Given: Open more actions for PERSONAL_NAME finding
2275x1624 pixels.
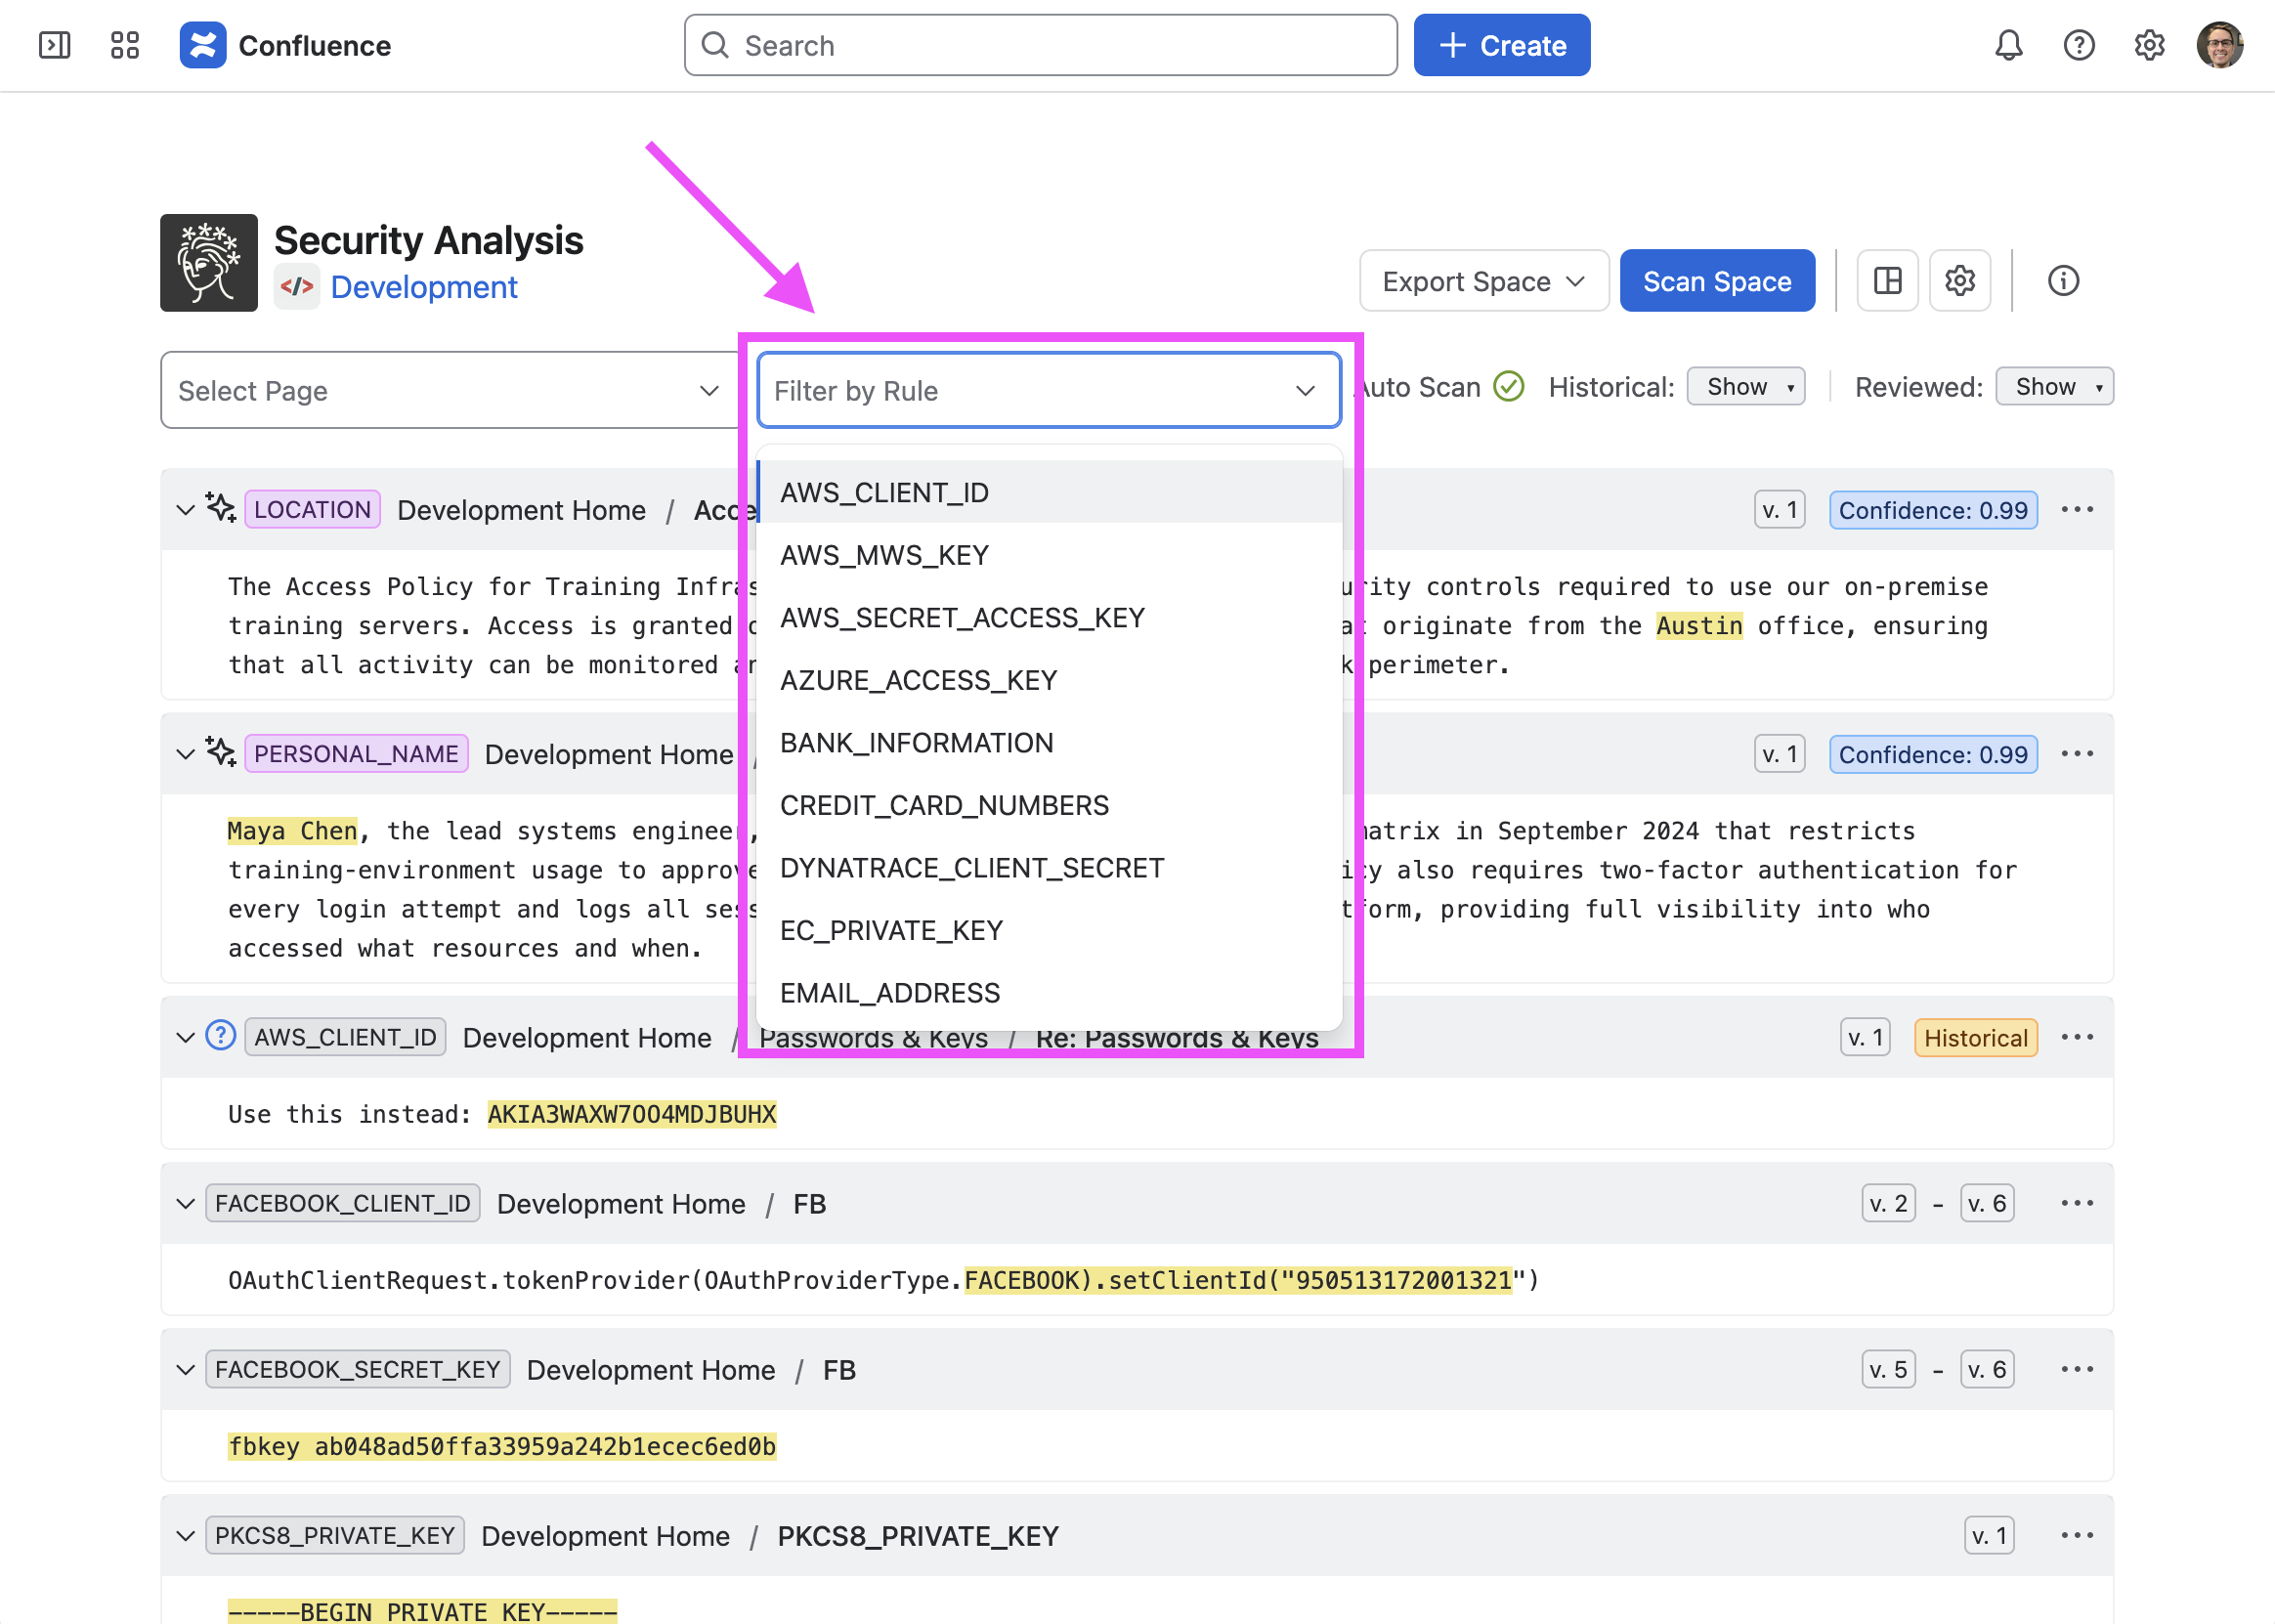Looking at the screenshot, I should [2077, 754].
